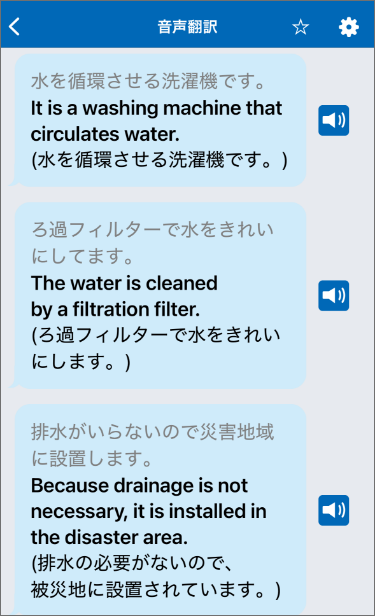Tap back-translation (水を循環させる洗濯機です。)
Image resolution: width=375 pixels, height=616 pixels.
tap(159, 160)
